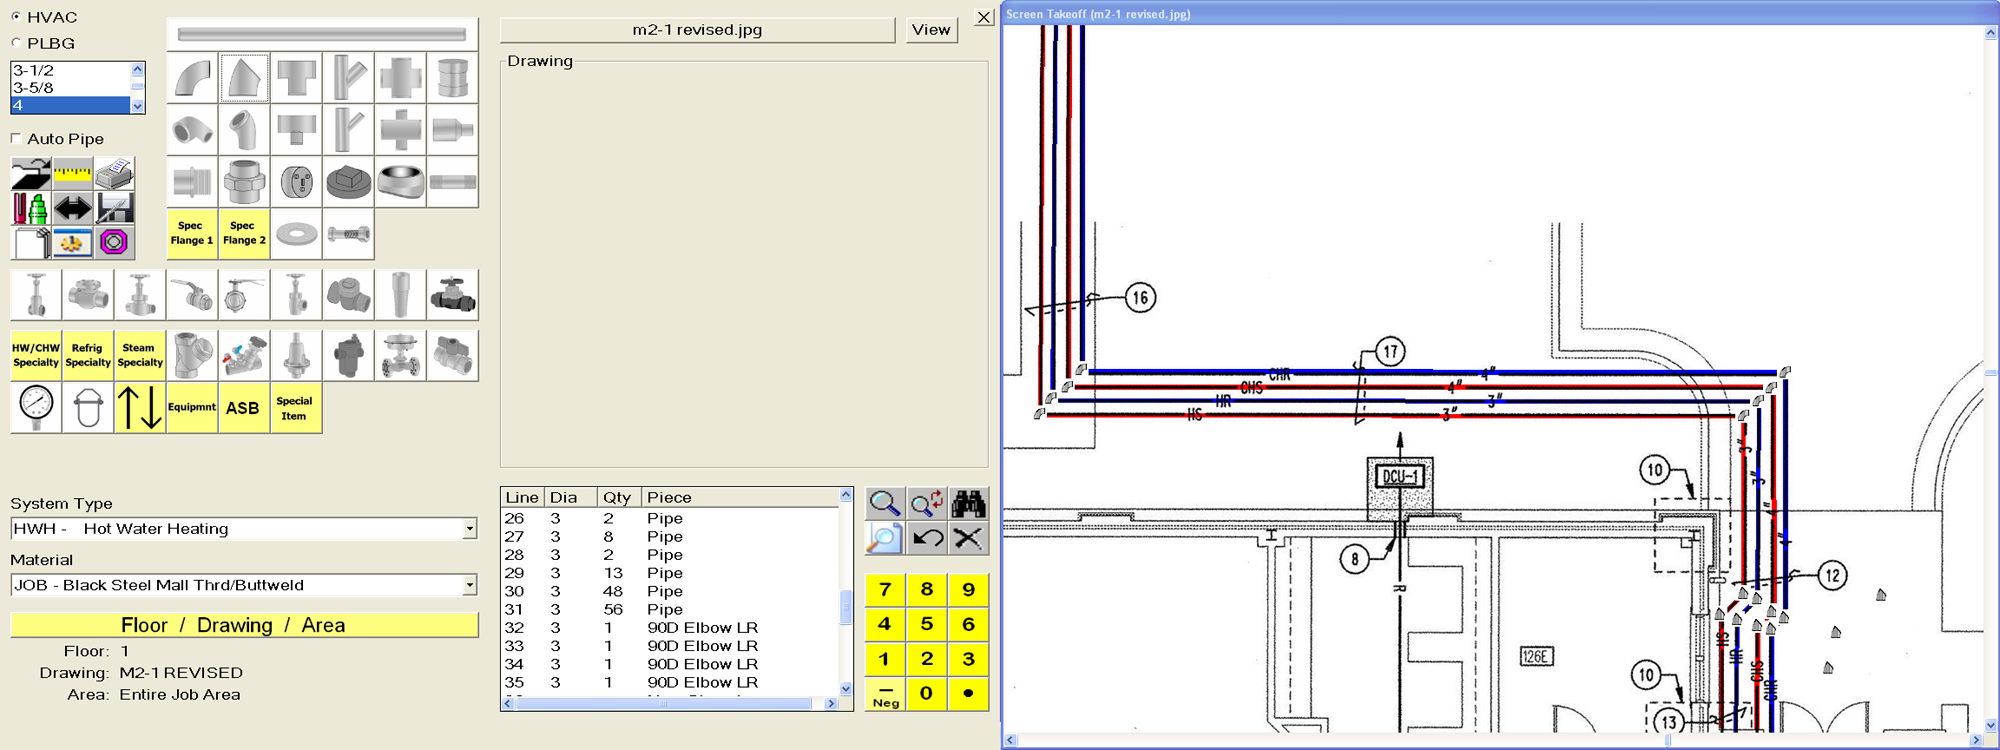This screenshot has width=2000, height=750.
Task: Pick the cross fitting icon
Action: [400, 78]
